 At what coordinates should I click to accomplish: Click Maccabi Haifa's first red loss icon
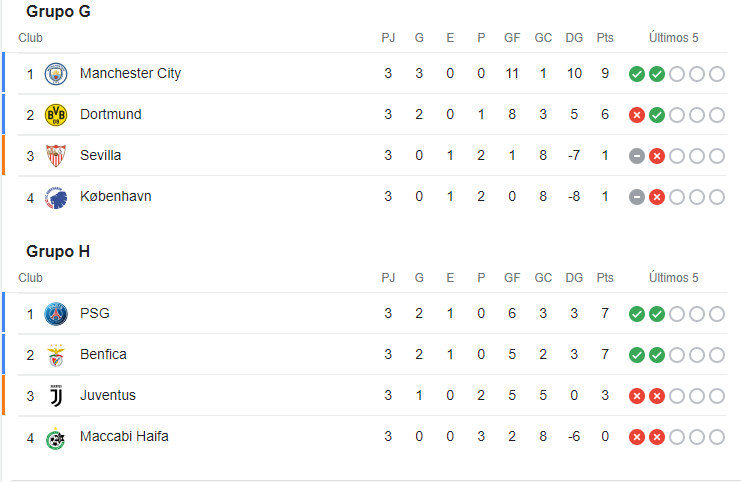click(636, 437)
